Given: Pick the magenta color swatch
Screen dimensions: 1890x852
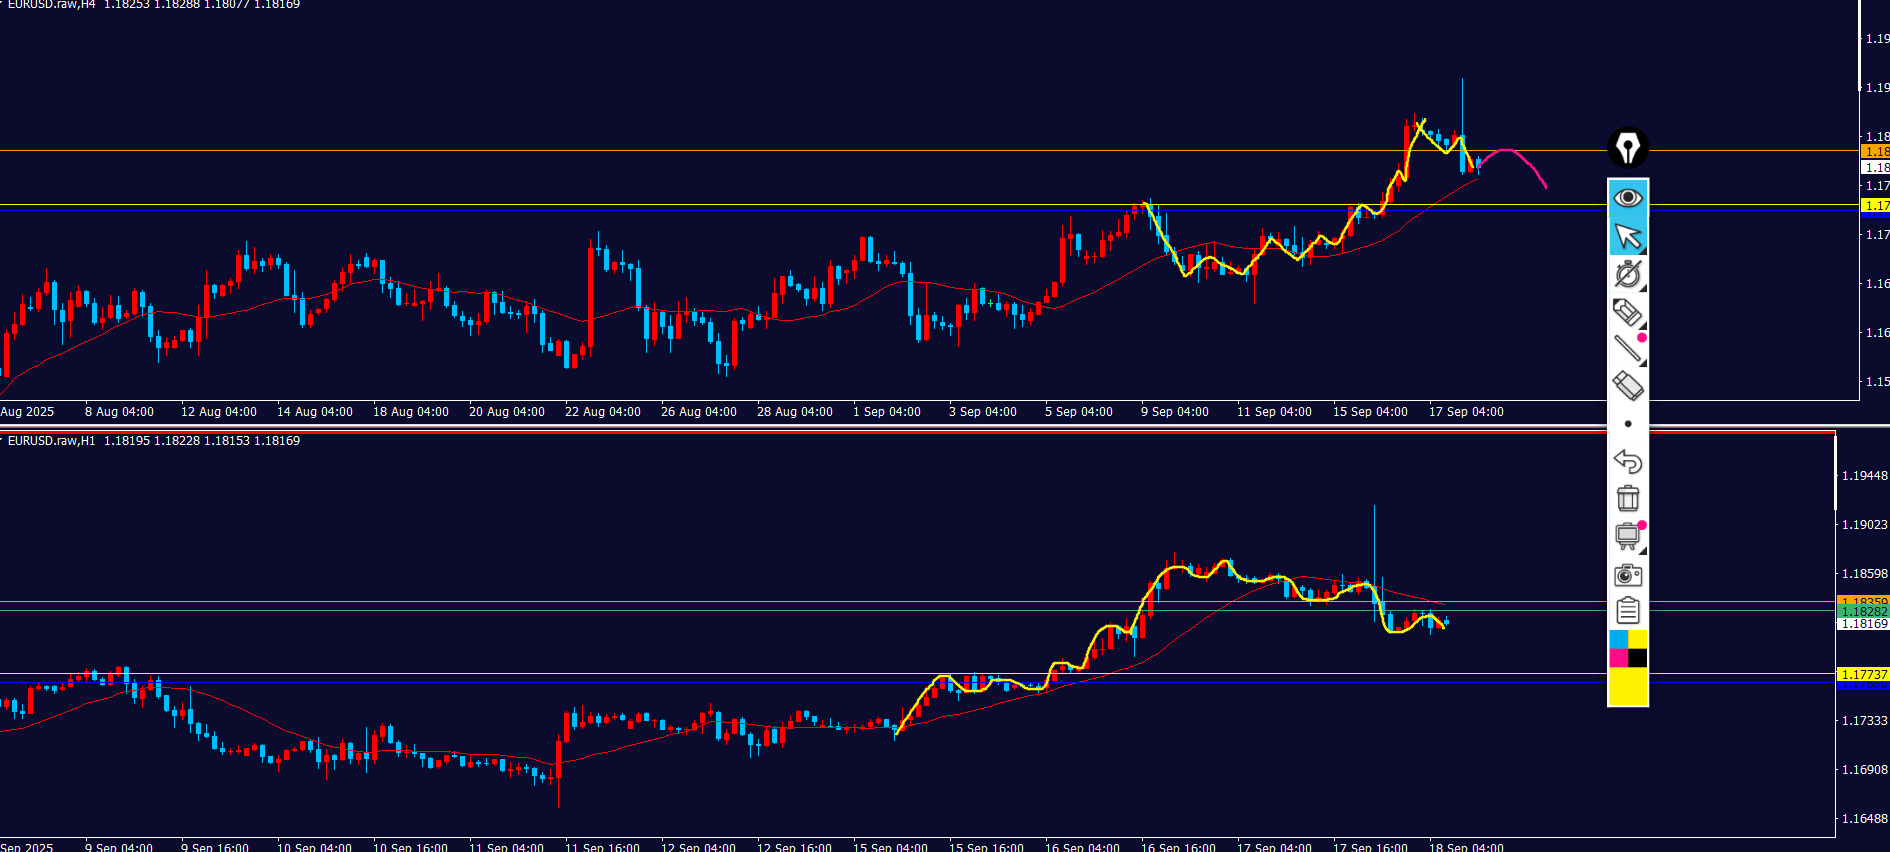Looking at the screenshot, I should click(x=1618, y=658).
